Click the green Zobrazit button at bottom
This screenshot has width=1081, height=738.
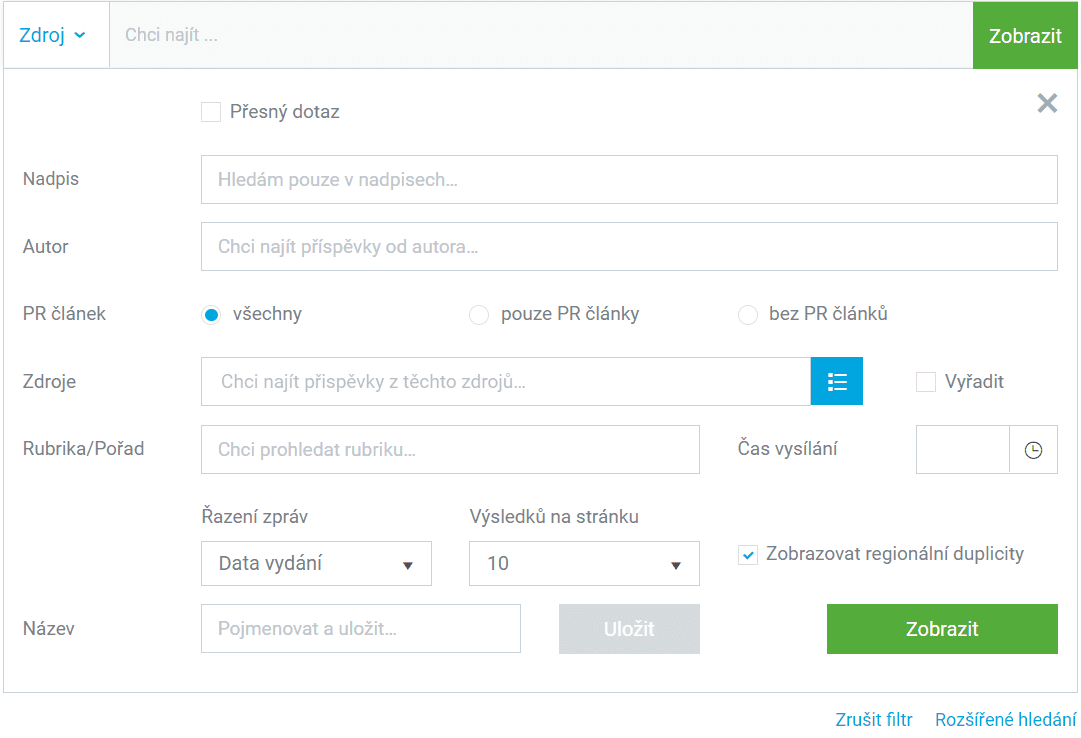point(942,629)
